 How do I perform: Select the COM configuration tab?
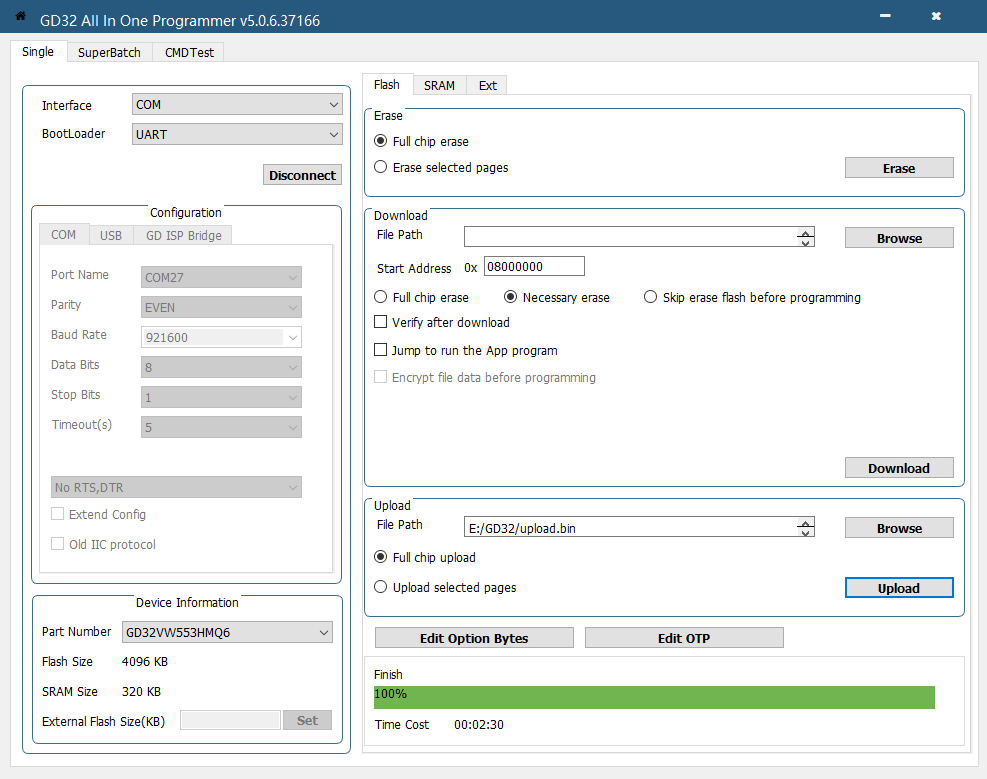click(64, 235)
